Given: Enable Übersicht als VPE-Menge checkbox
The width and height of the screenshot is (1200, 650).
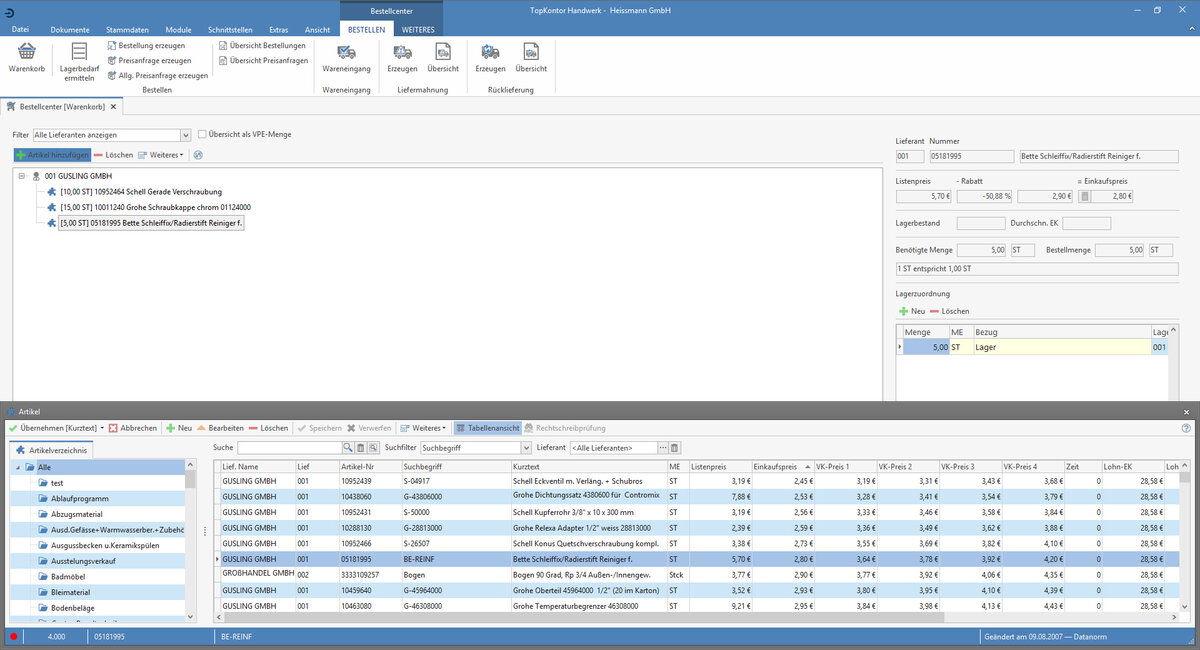Looking at the screenshot, I should tap(202, 134).
